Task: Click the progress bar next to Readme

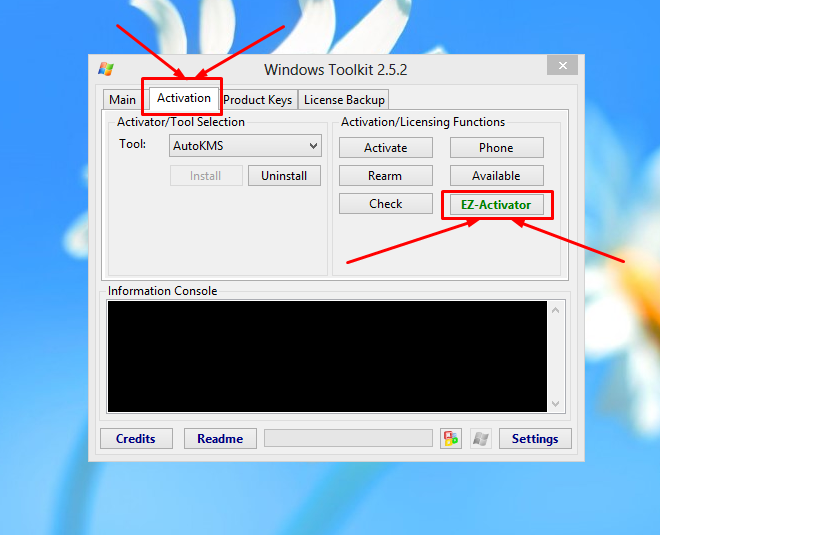Action: pyautogui.click(x=348, y=438)
